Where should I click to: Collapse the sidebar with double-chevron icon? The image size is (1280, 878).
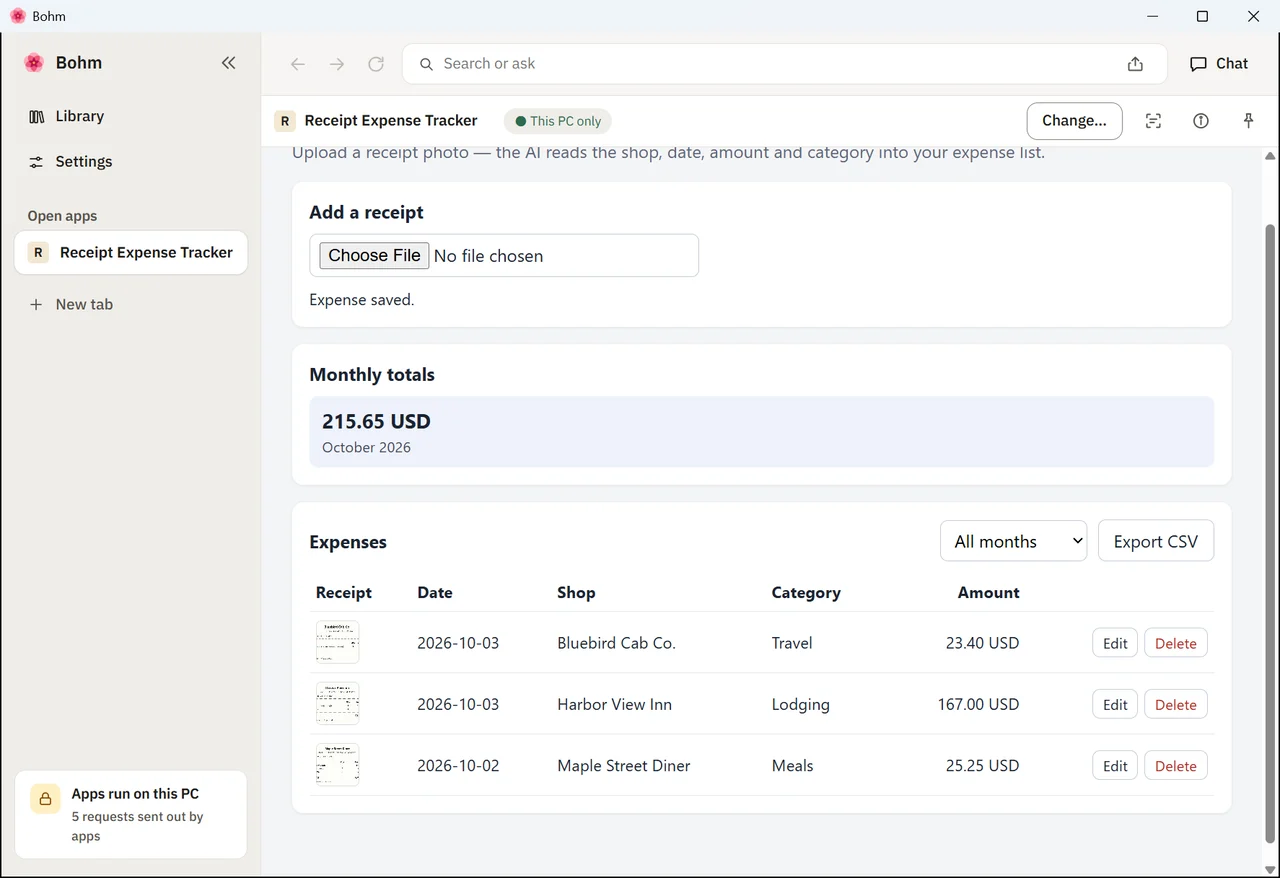pos(229,63)
